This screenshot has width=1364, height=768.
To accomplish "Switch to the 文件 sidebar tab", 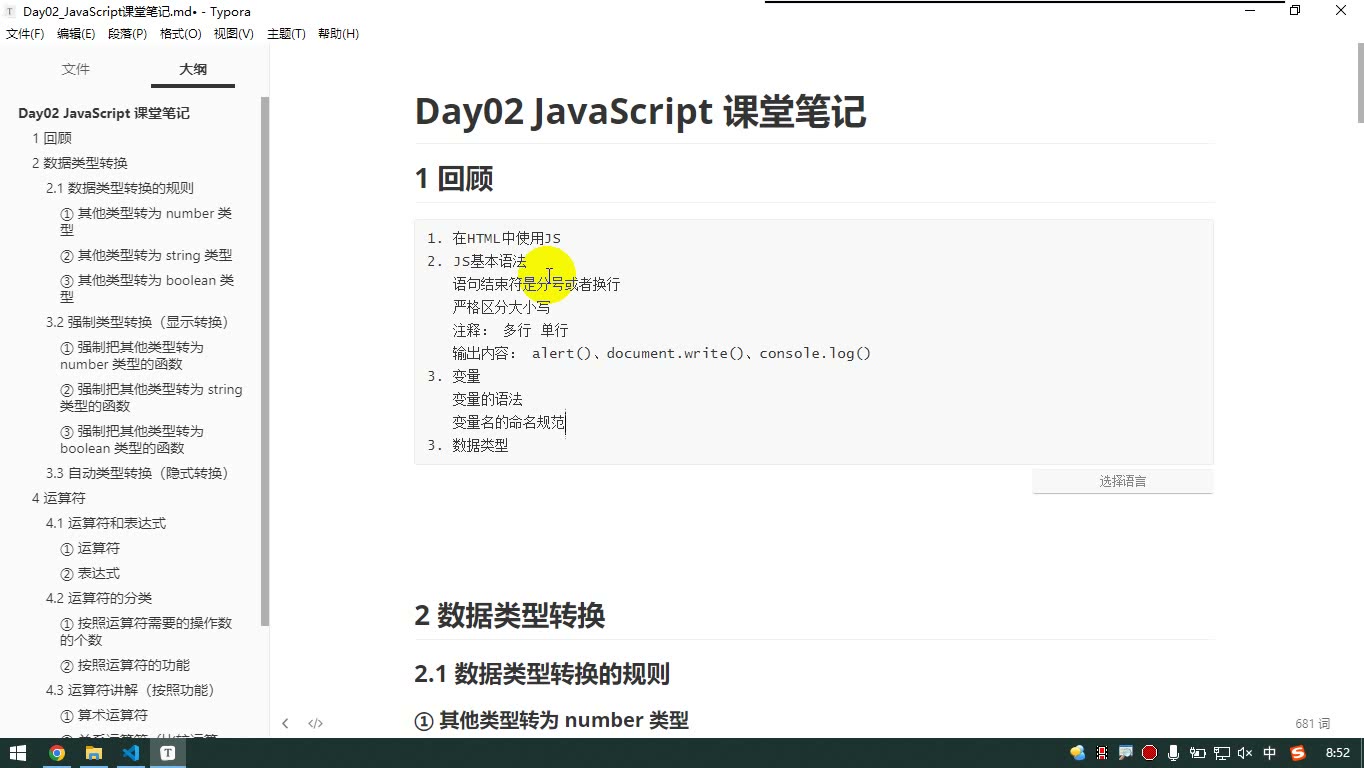I will coord(76,69).
